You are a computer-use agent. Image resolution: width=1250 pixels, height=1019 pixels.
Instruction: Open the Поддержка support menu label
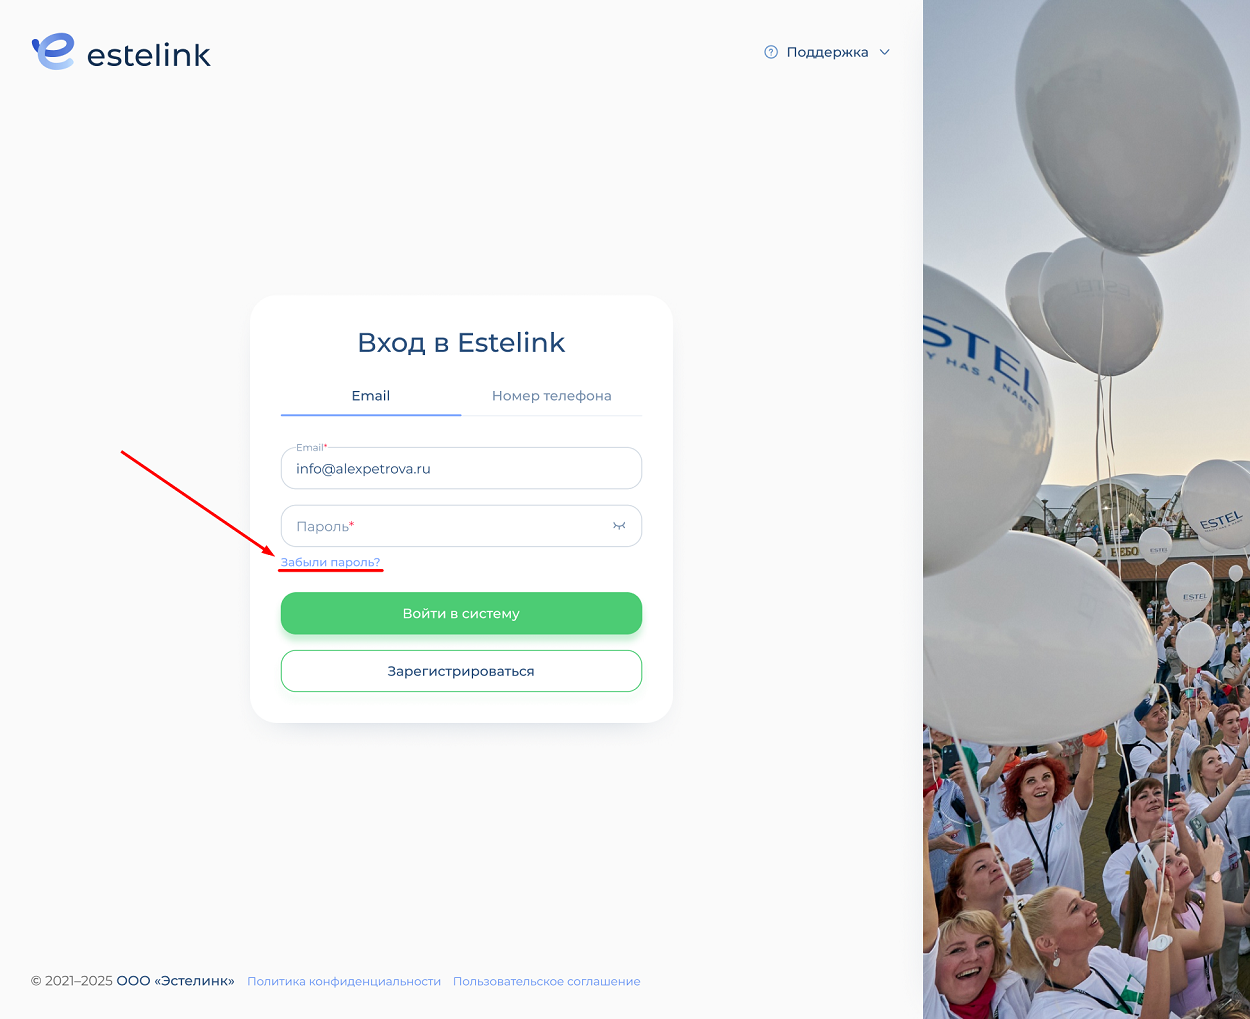pos(827,52)
